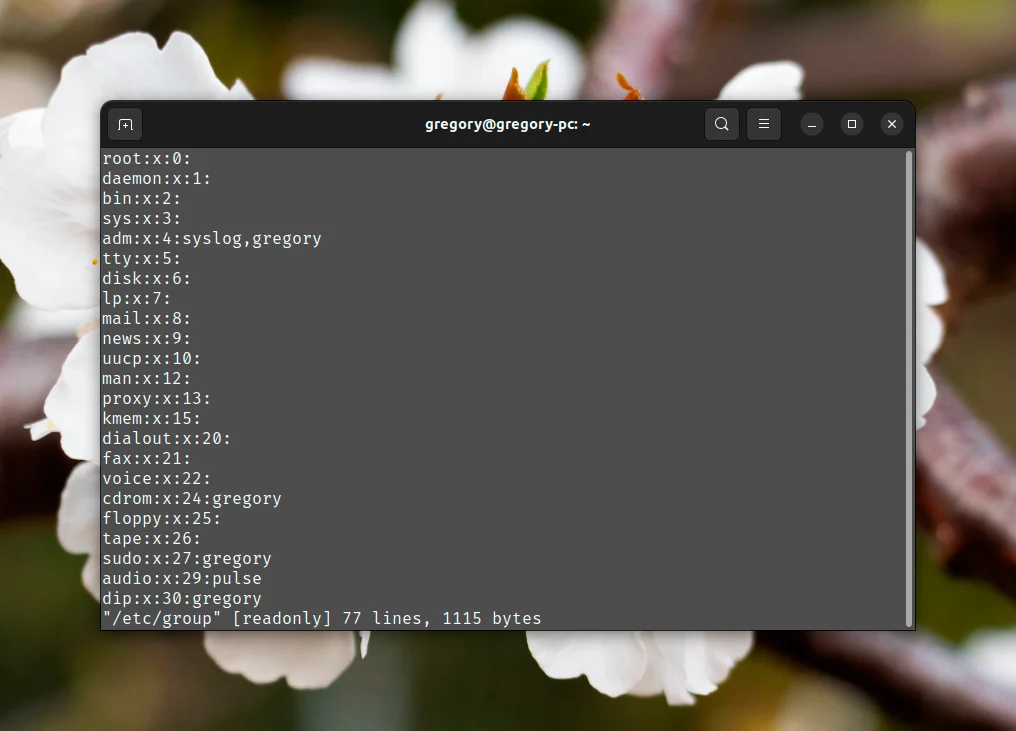The image size is (1016, 731).
Task: Click the floppy:x:25: entry
Action: [160, 518]
